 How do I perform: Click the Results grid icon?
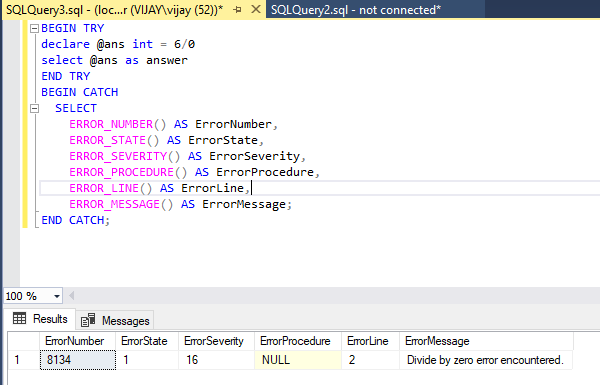click(x=19, y=318)
